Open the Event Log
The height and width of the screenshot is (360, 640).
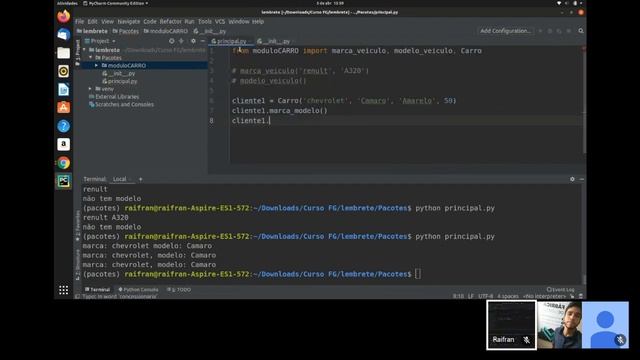[x=560, y=289]
